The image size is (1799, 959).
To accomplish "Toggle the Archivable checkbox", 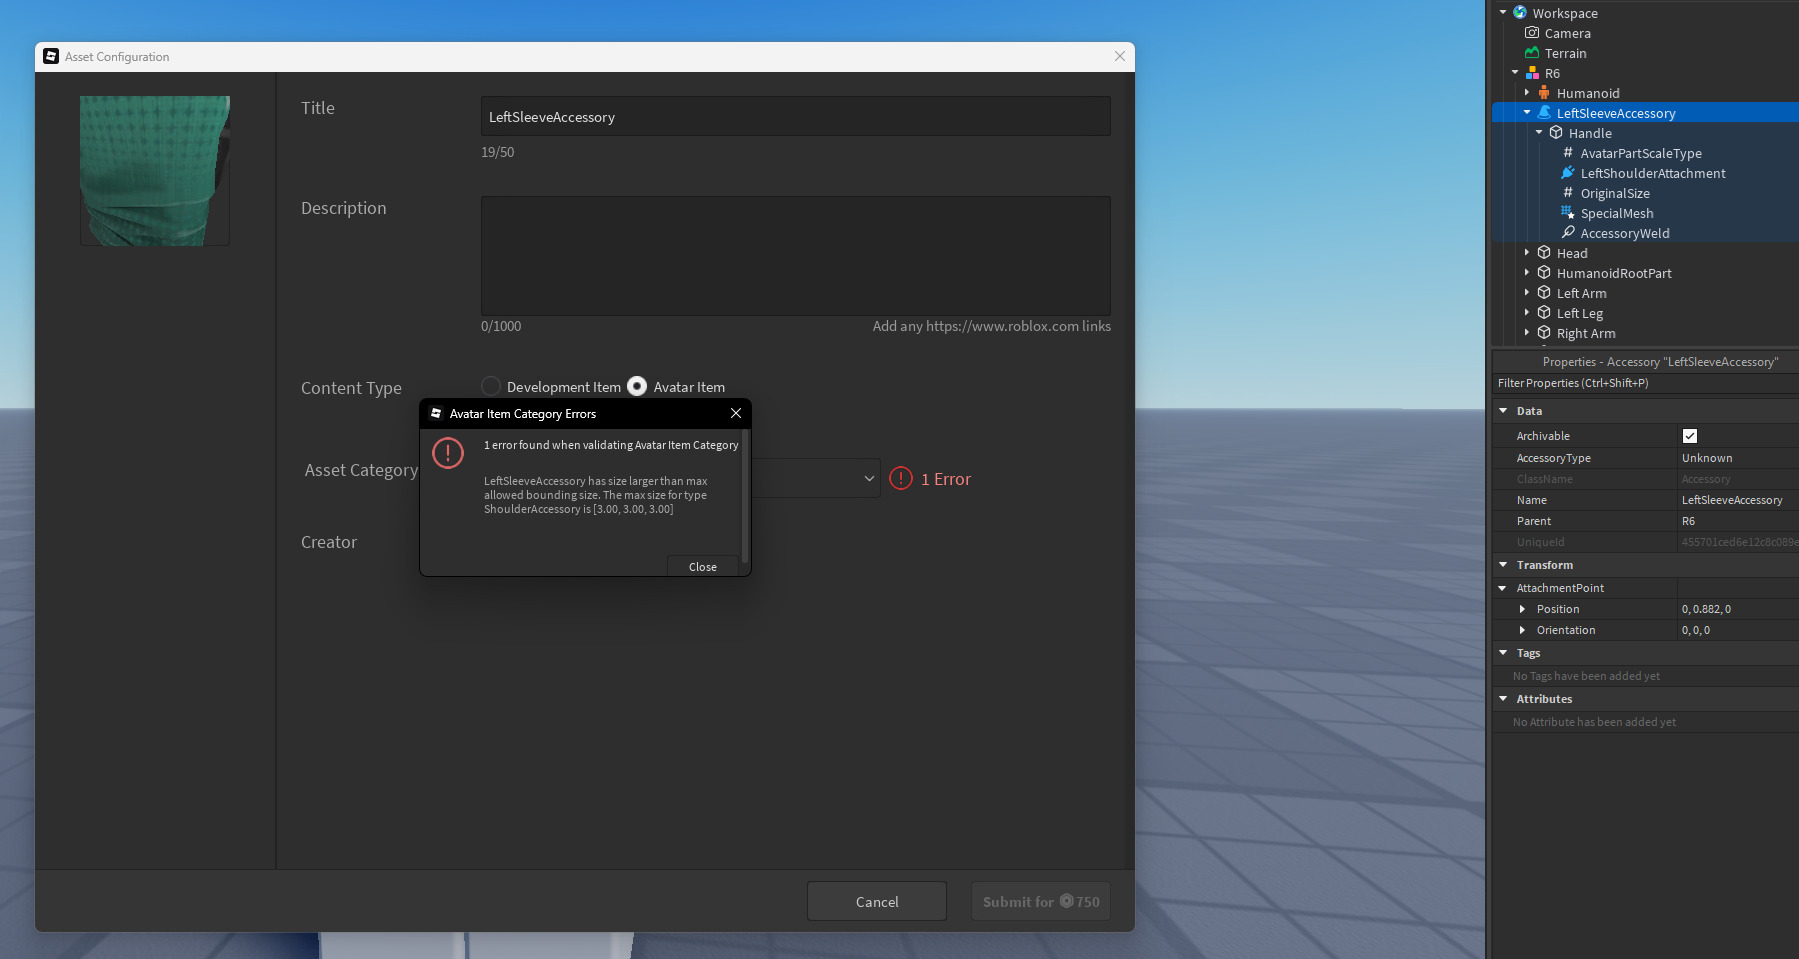I will point(1690,436).
